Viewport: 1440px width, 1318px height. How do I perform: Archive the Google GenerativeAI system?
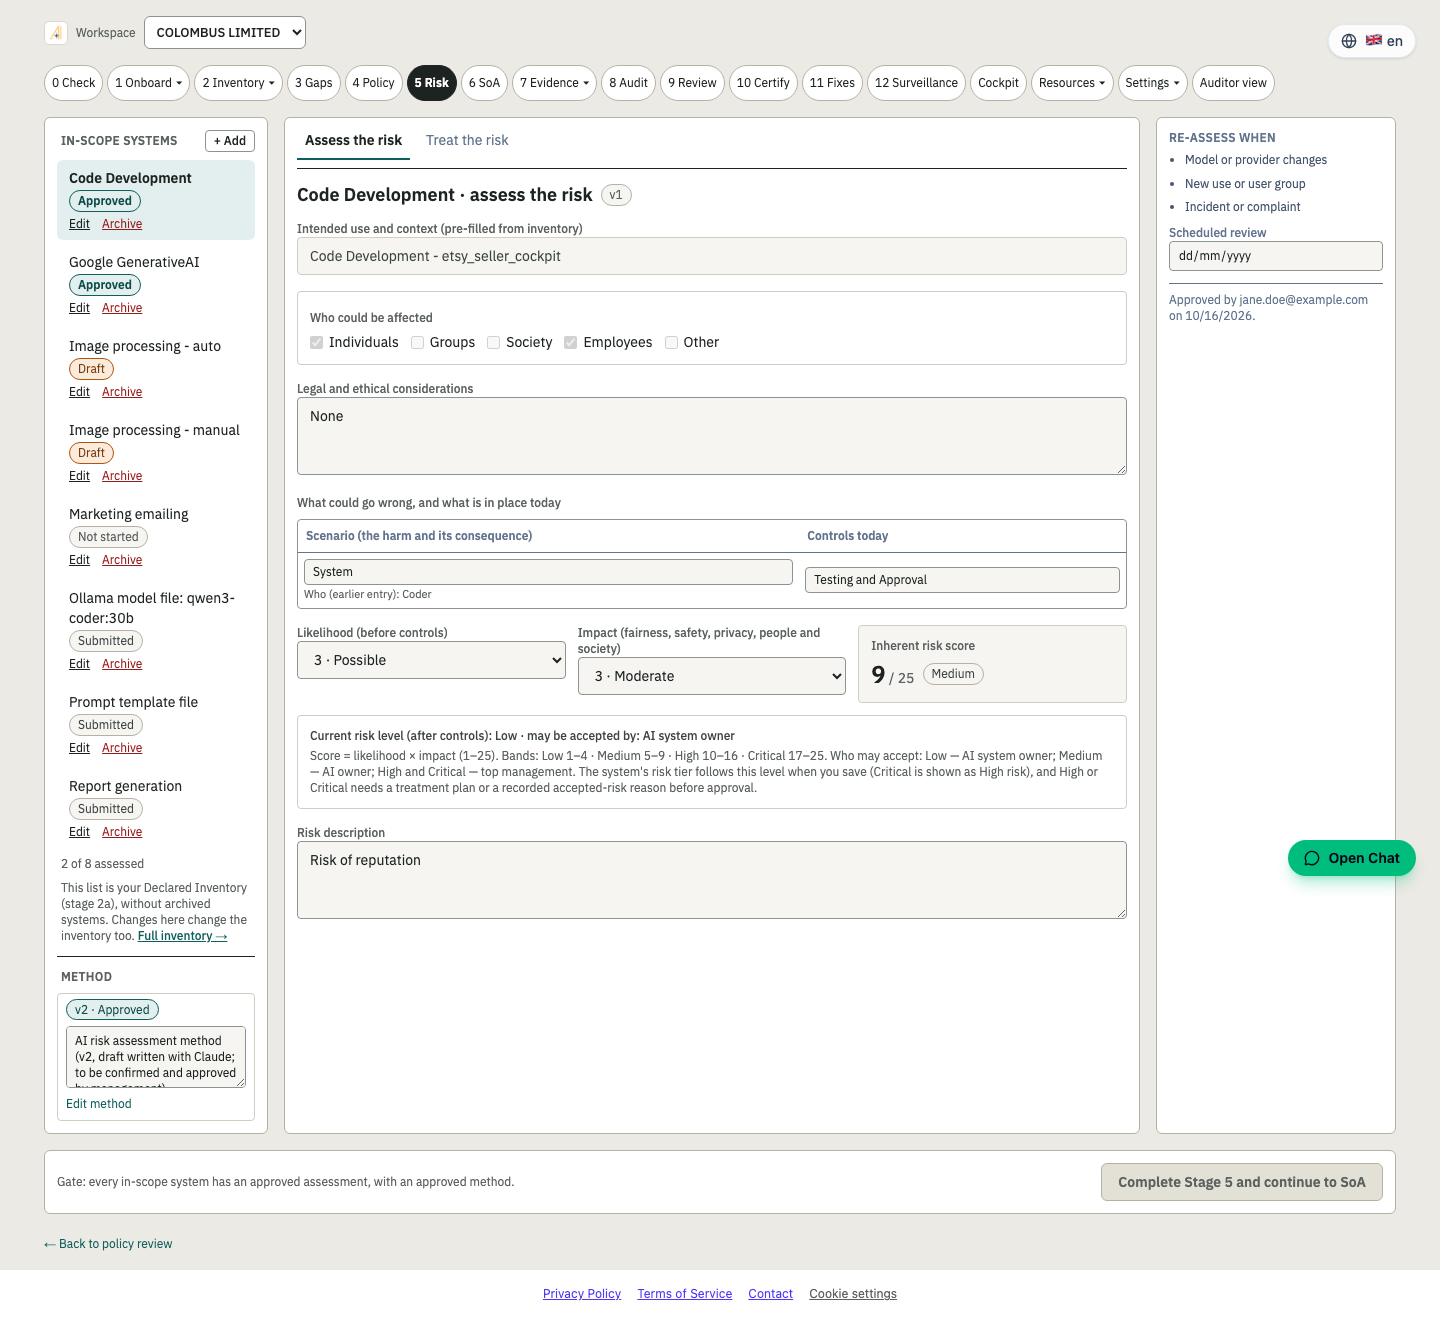[x=122, y=308]
